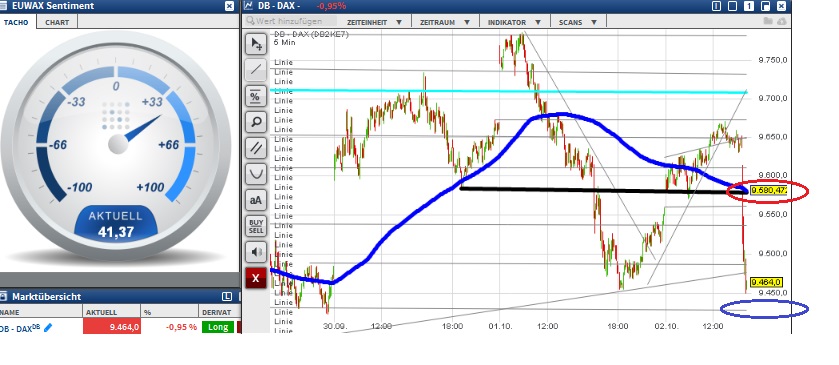Image resolution: width=839 pixels, height=365 pixels.
Task: Click the 9.550,0 price axis label
Action: (773, 214)
